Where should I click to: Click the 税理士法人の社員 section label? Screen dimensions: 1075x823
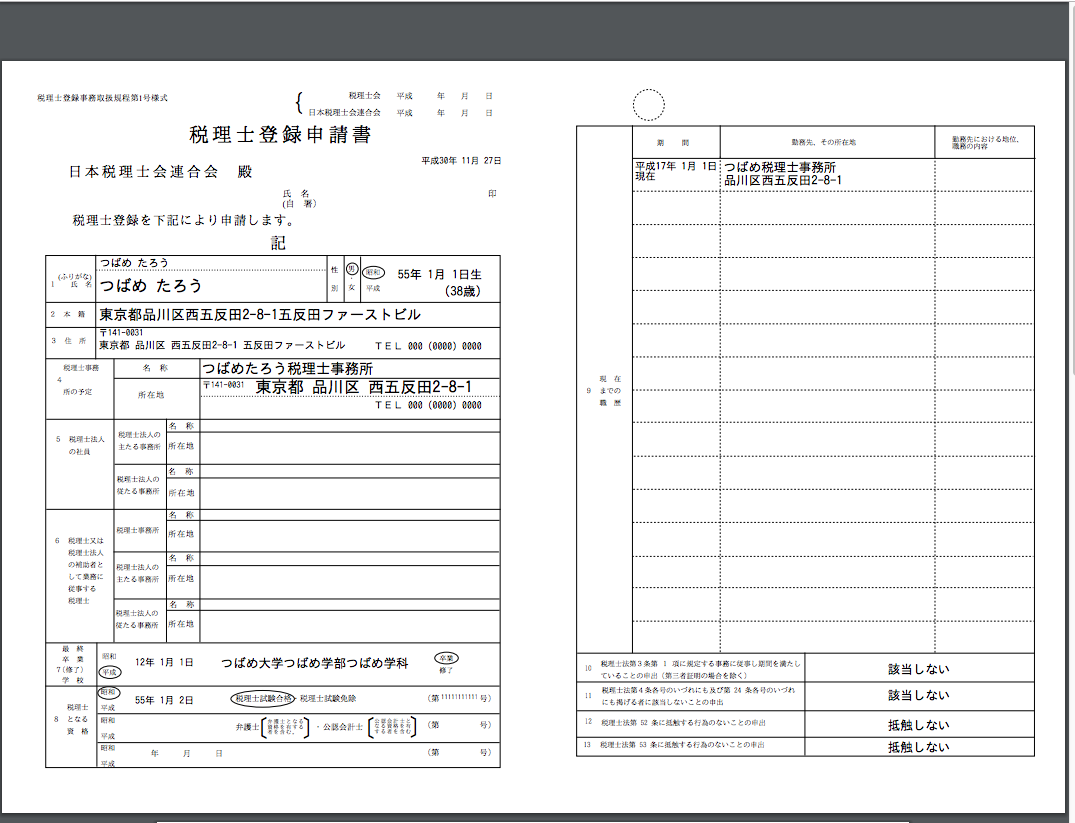pos(80,445)
